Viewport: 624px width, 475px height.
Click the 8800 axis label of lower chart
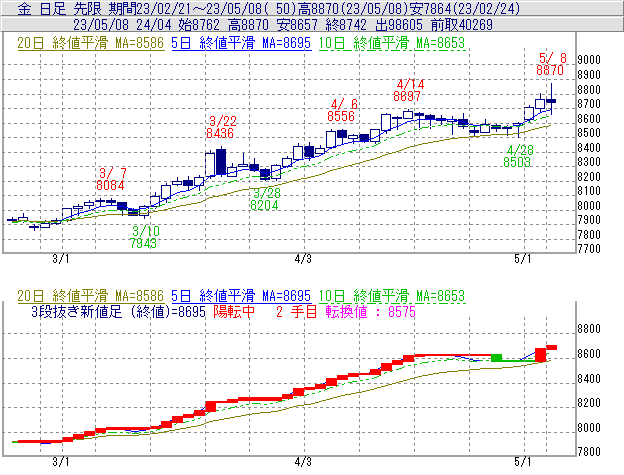click(x=589, y=329)
